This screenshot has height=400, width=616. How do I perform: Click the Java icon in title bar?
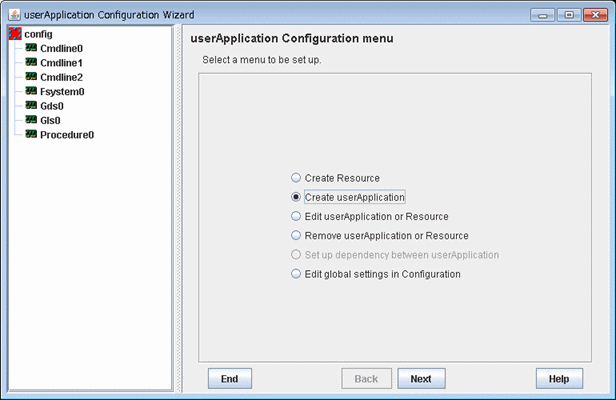[x=15, y=15]
